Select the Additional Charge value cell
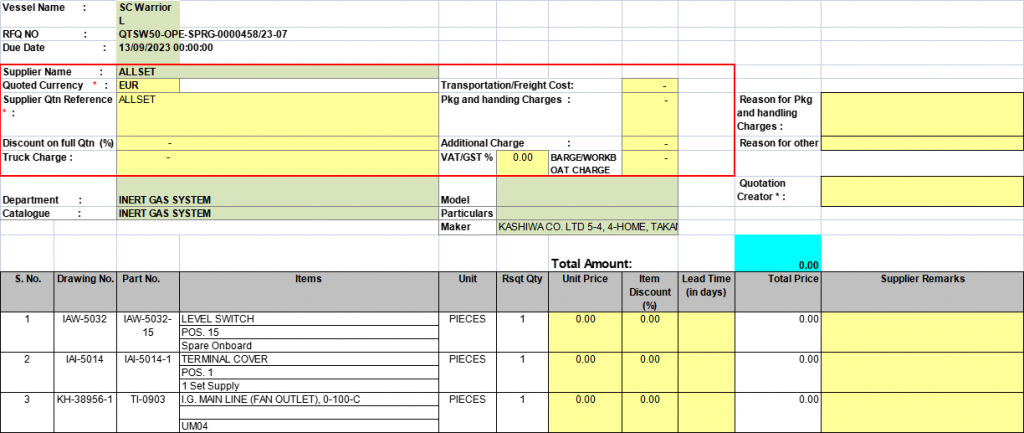The height and width of the screenshot is (433, 1024). (x=648, y=144)
